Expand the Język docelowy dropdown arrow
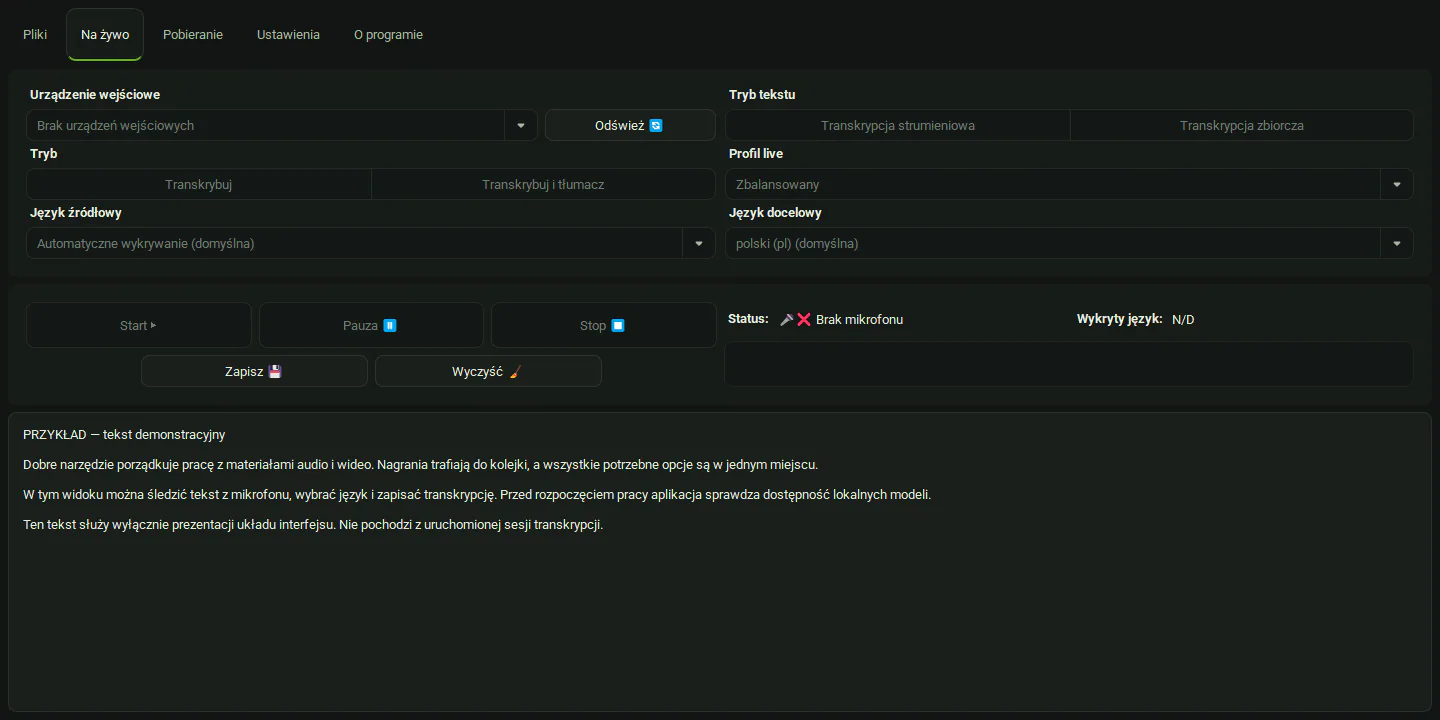This screenshot has height=720, width=1440. tap(1397, 244)
